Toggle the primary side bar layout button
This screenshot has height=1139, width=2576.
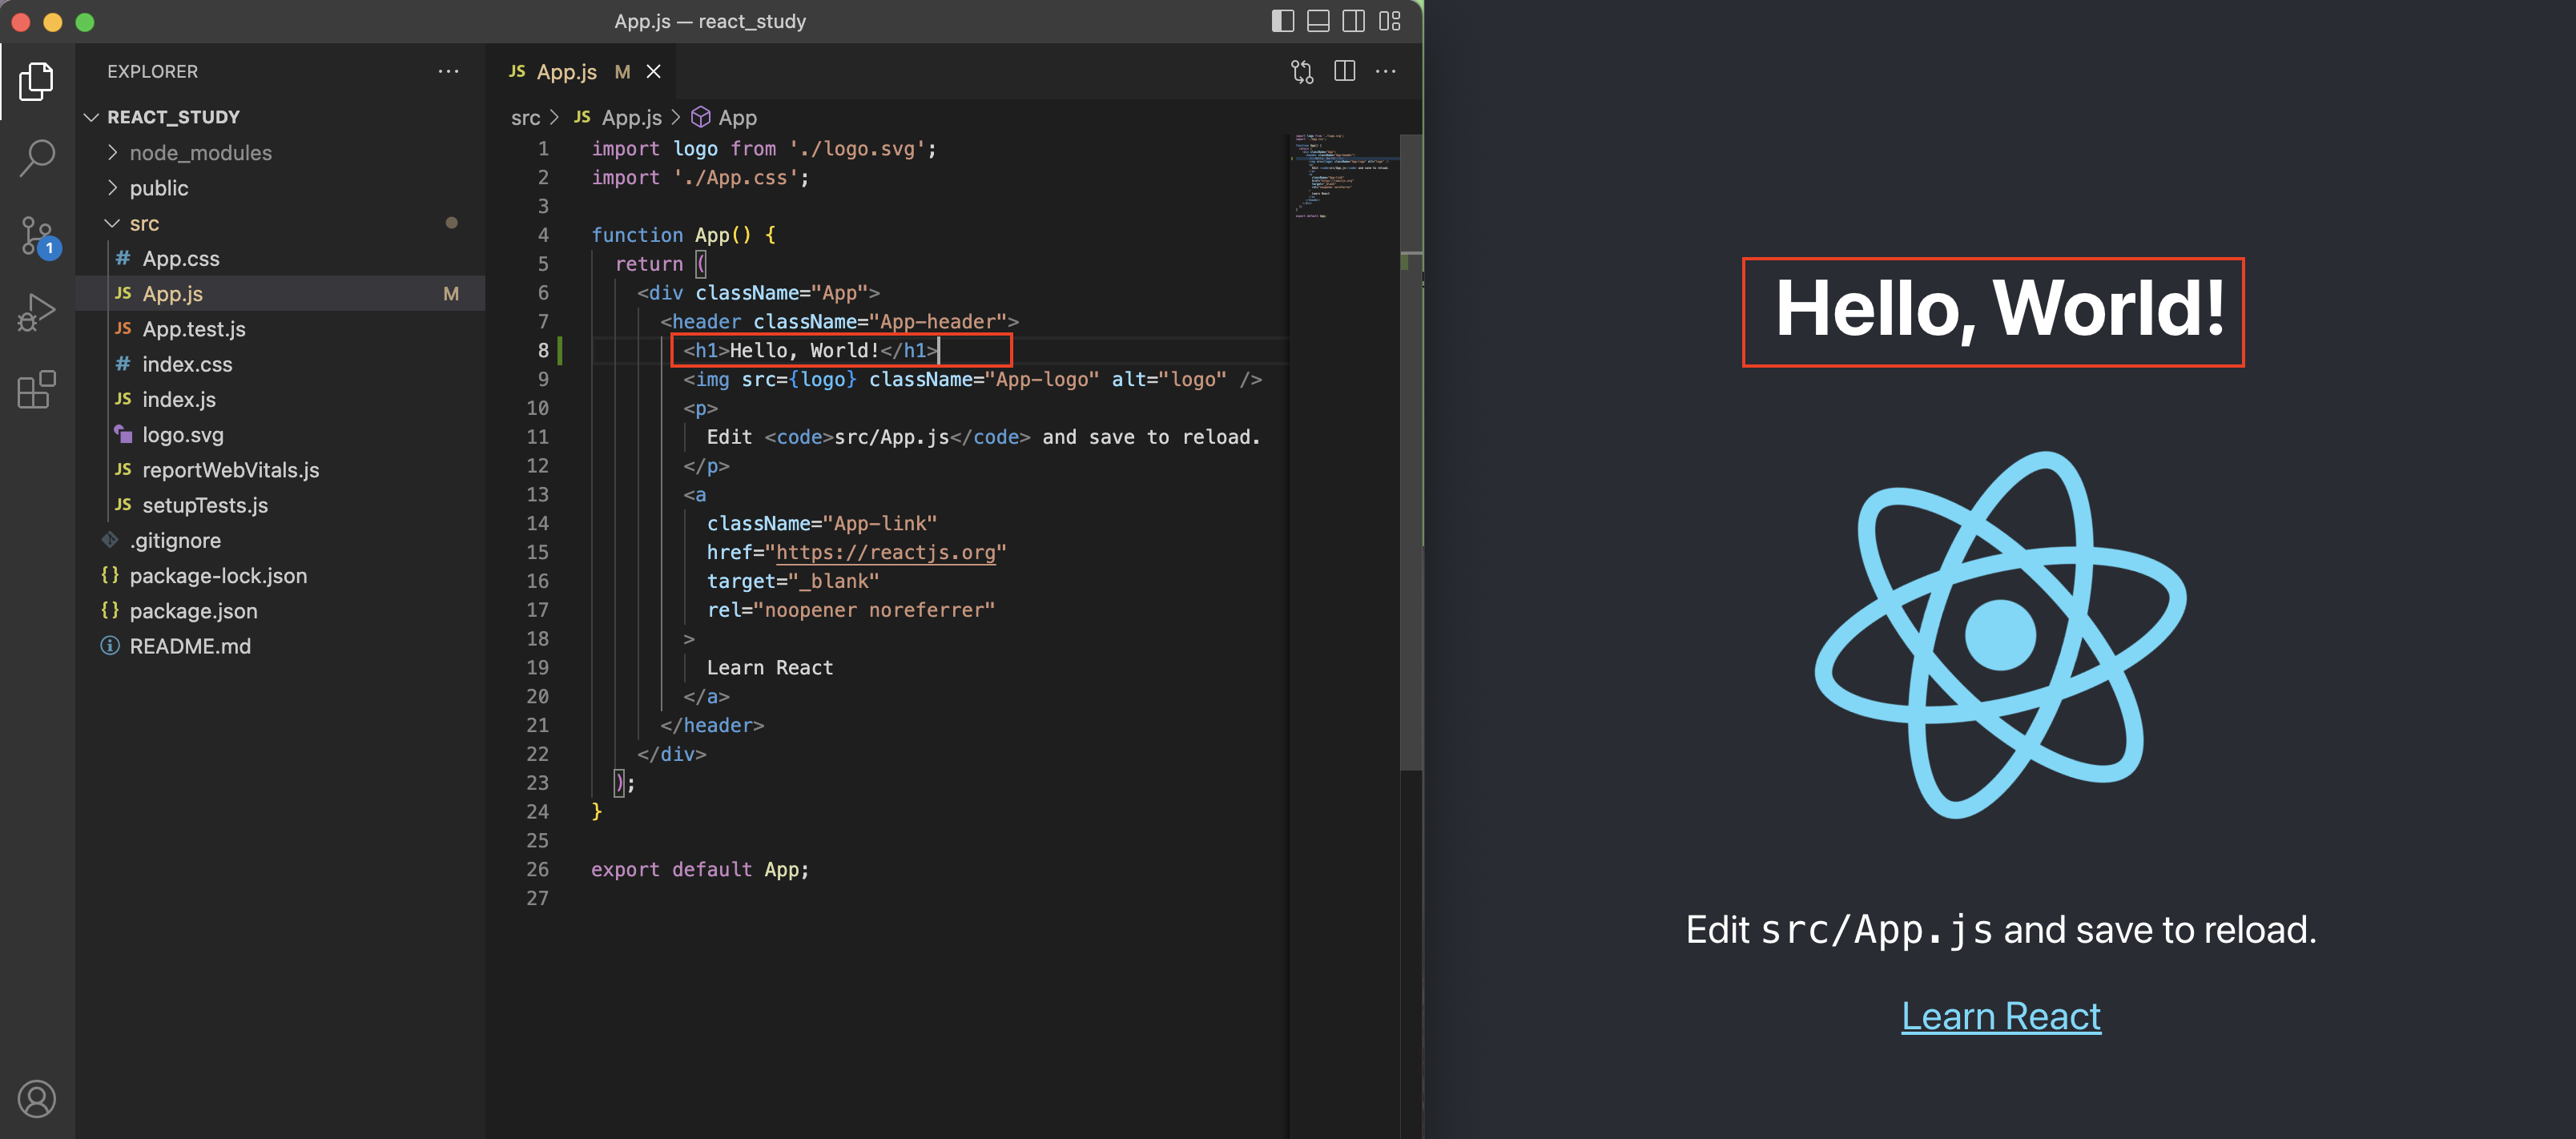point(1282,21)
